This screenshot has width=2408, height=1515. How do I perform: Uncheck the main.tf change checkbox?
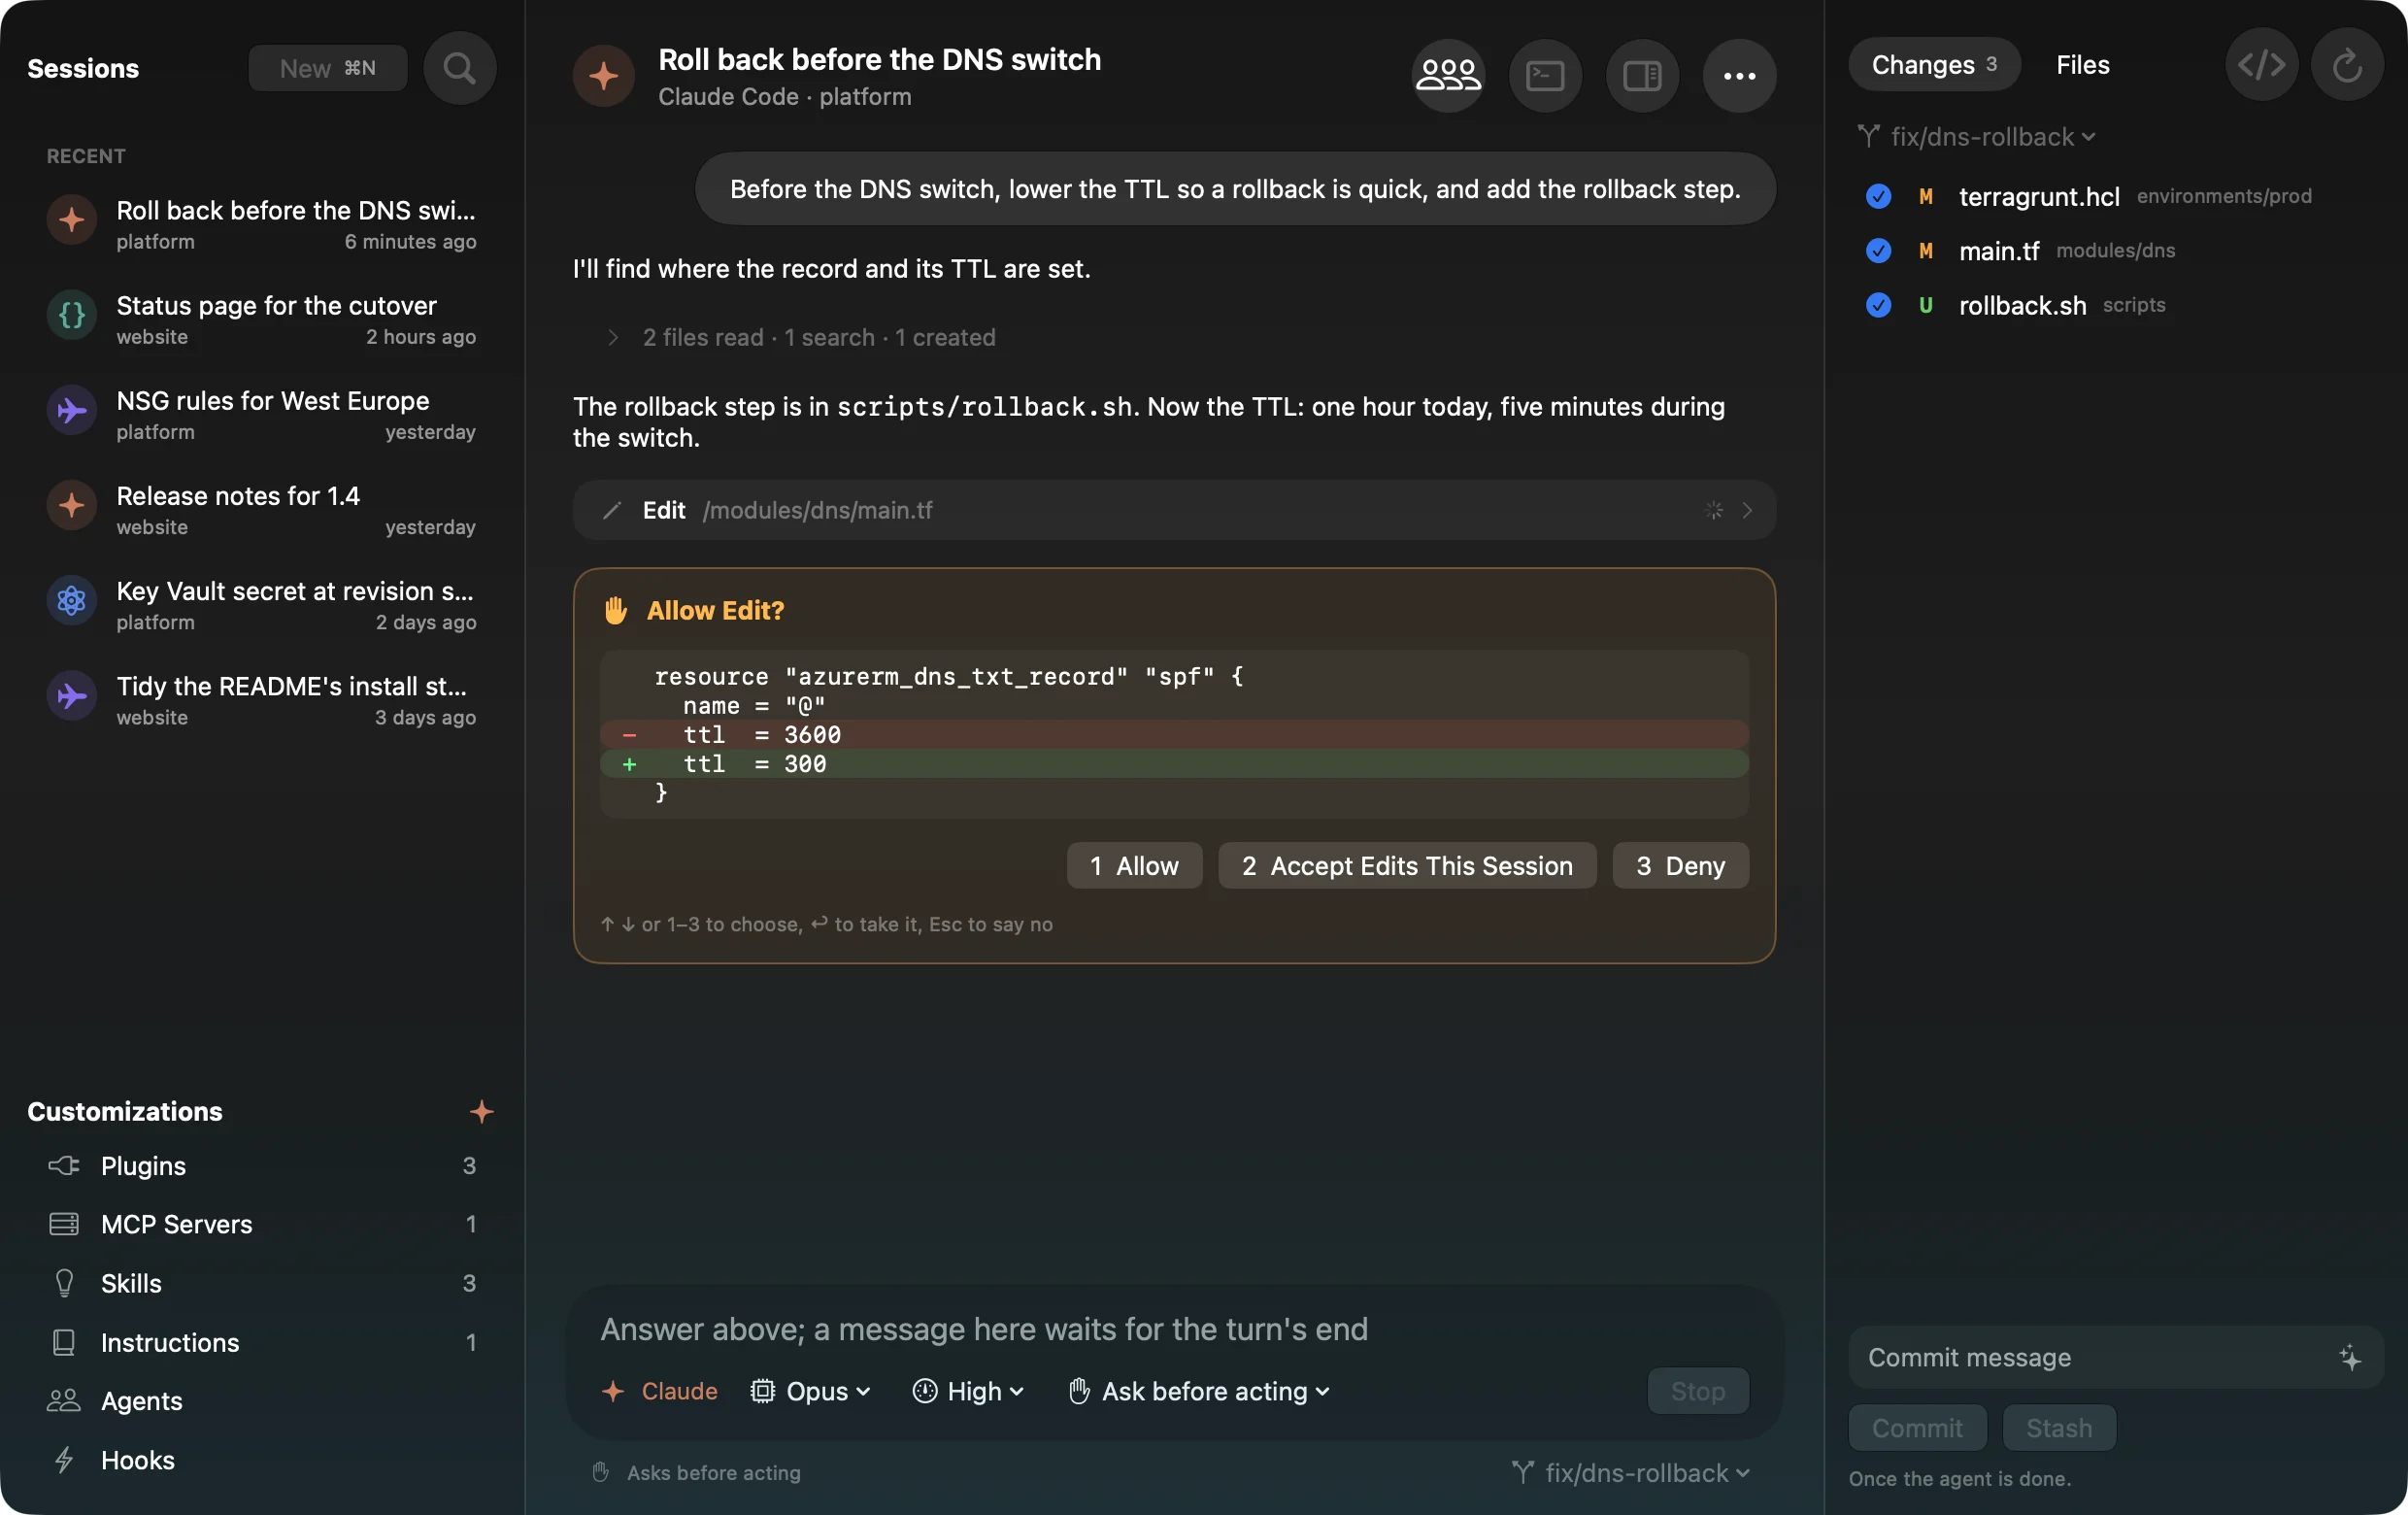1877,250
